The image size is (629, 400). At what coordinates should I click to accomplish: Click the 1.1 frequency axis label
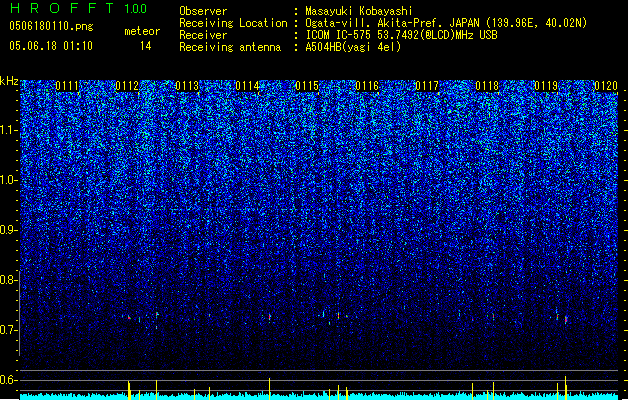click(x=9, y=130)
